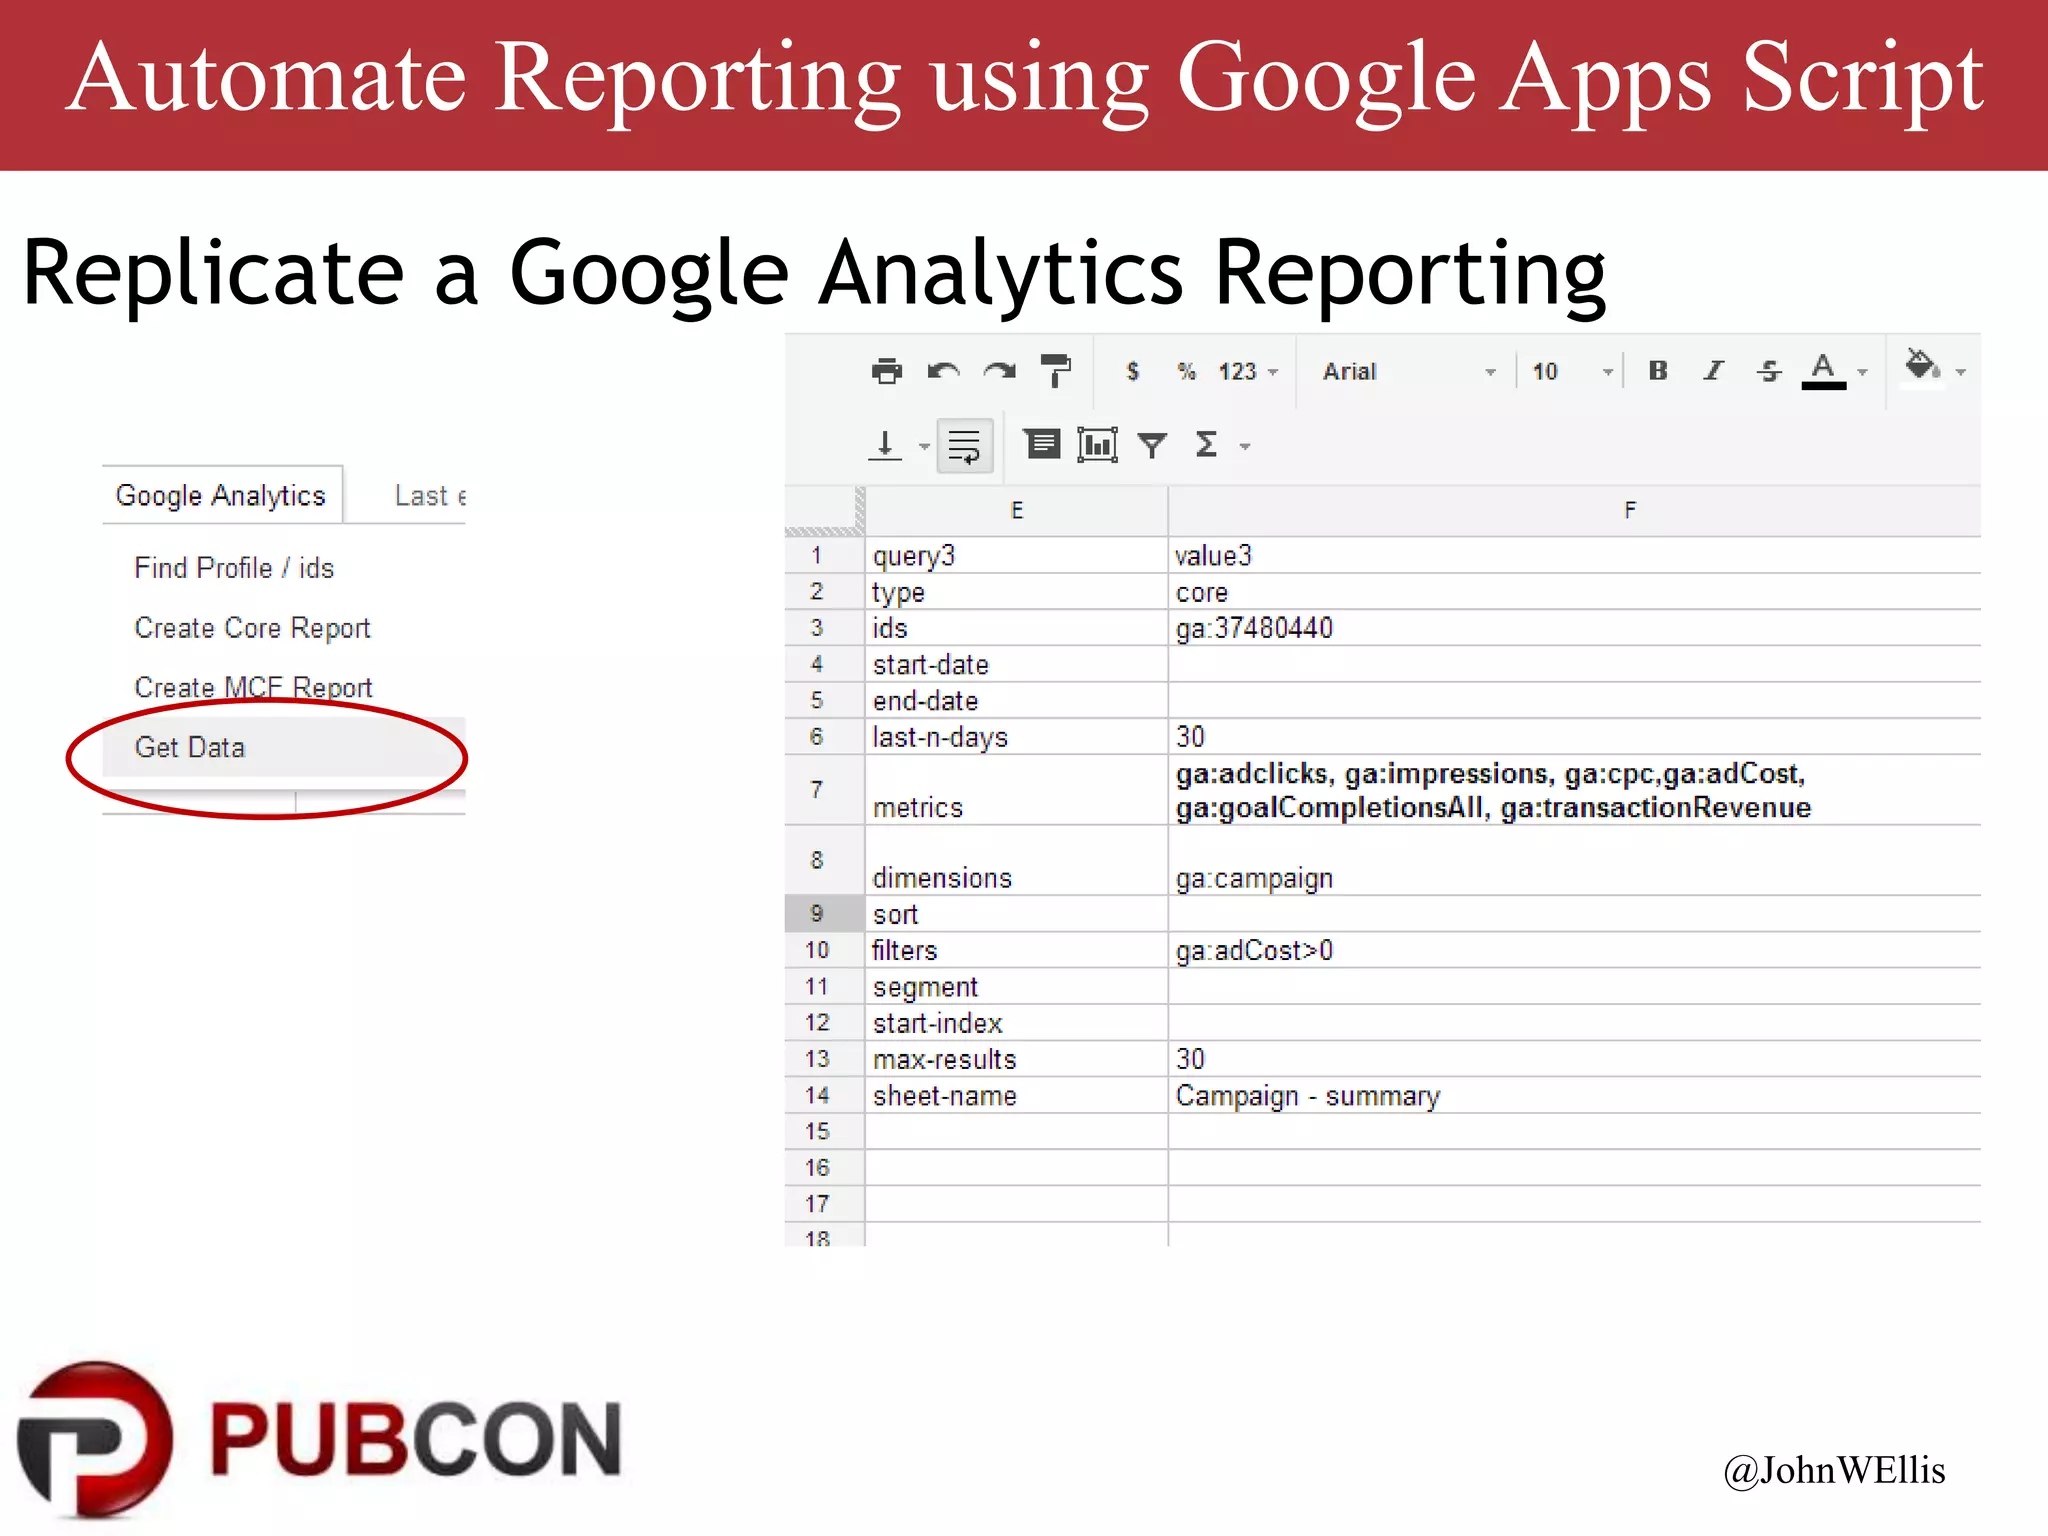Select column F header
The image size is (2048, 1536).
[1574, 511]
